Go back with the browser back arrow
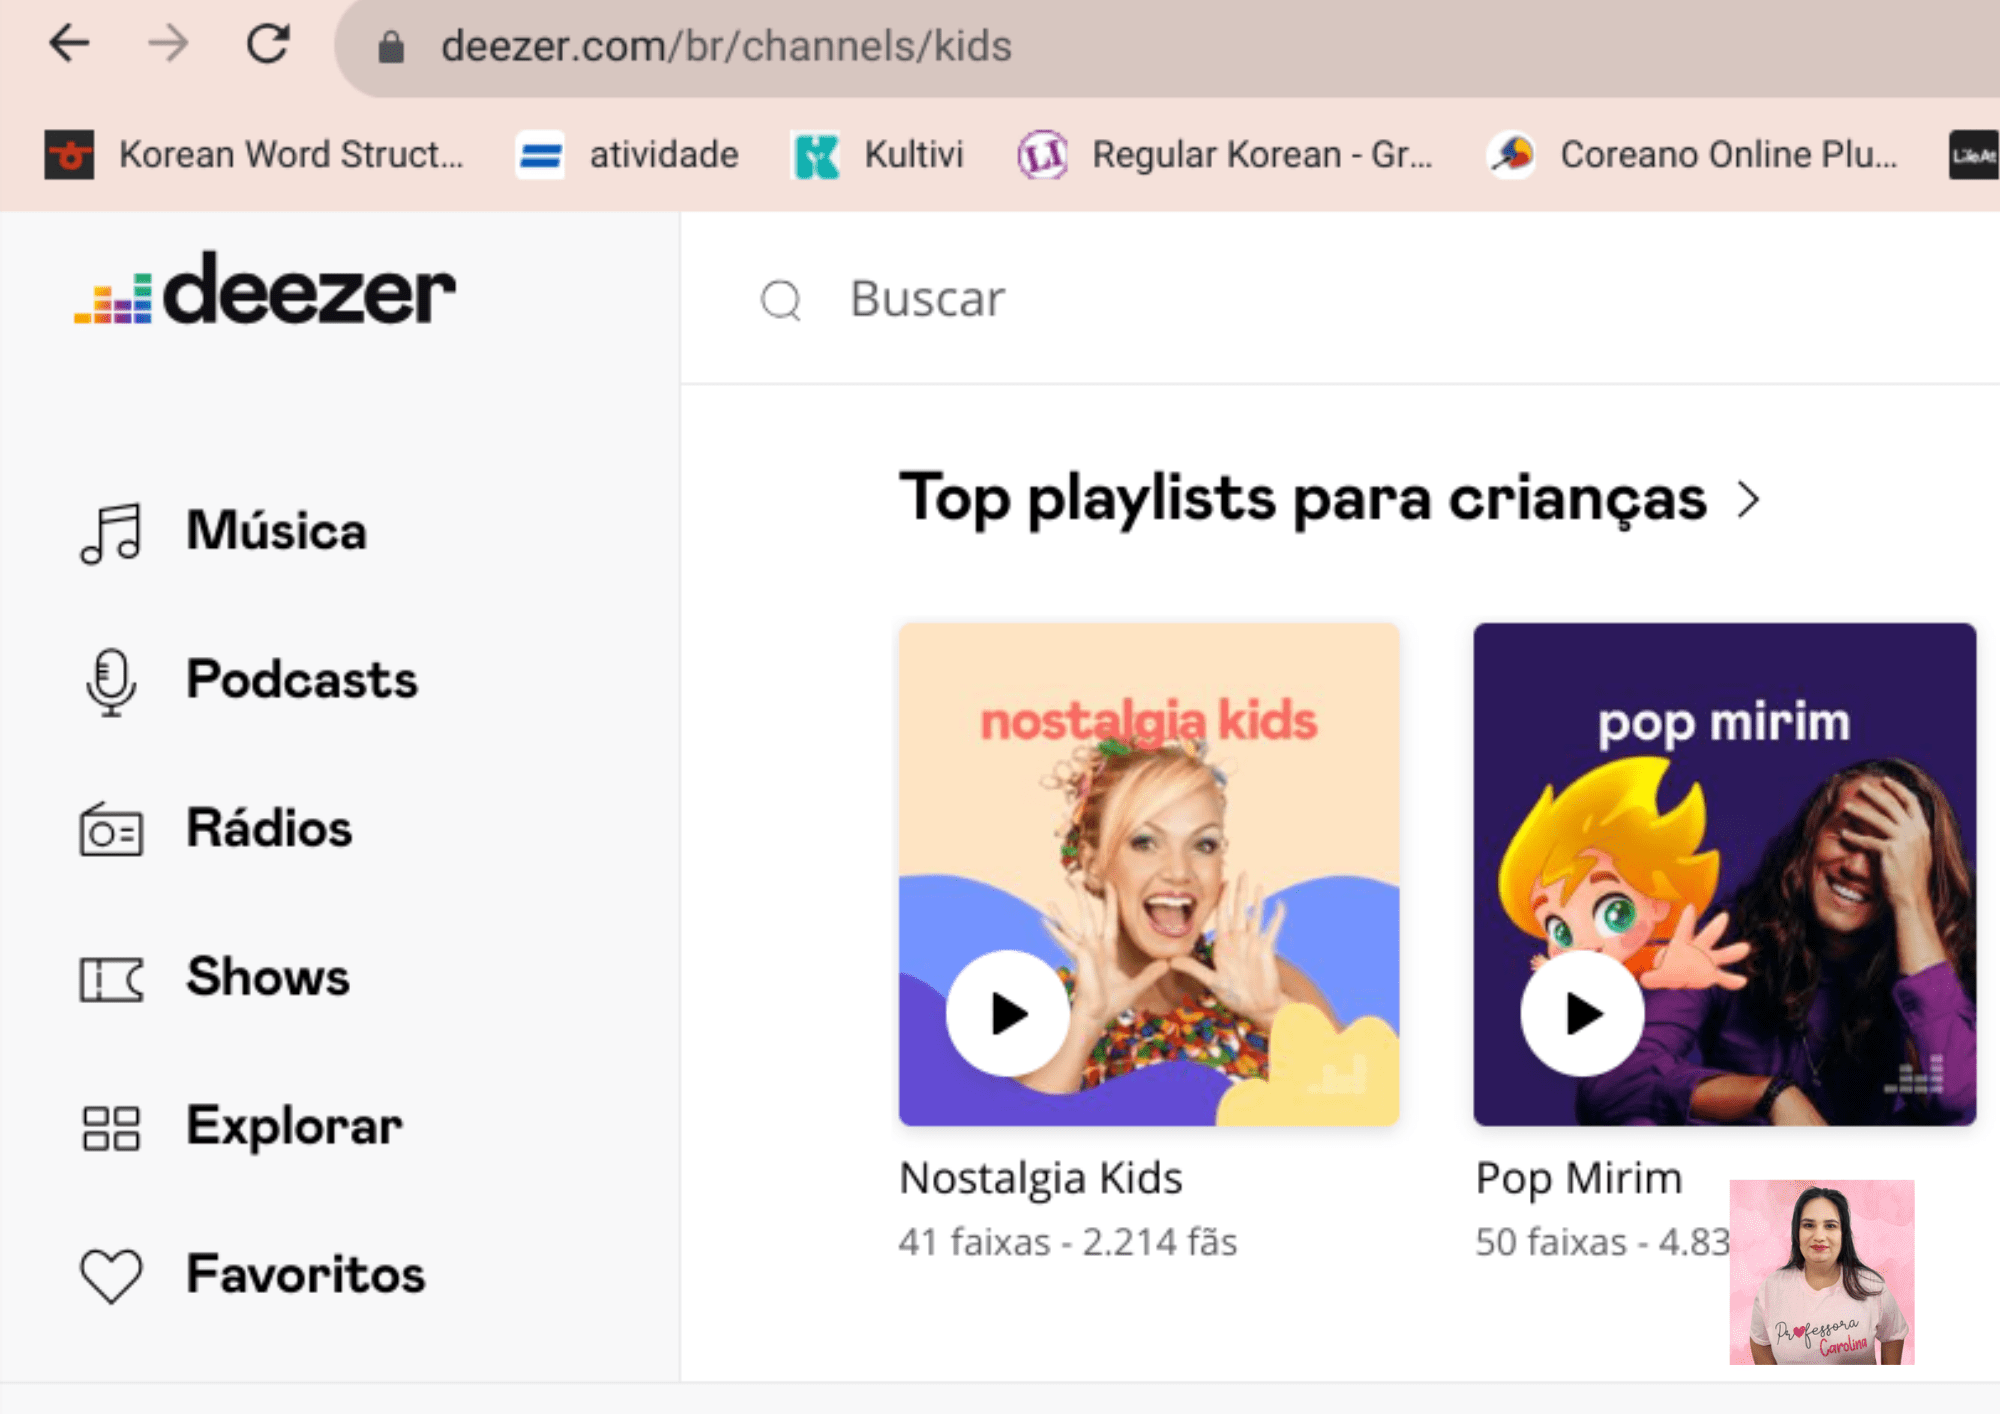The height and width of the screenshot is (1414, 2000). coord(69,44)
